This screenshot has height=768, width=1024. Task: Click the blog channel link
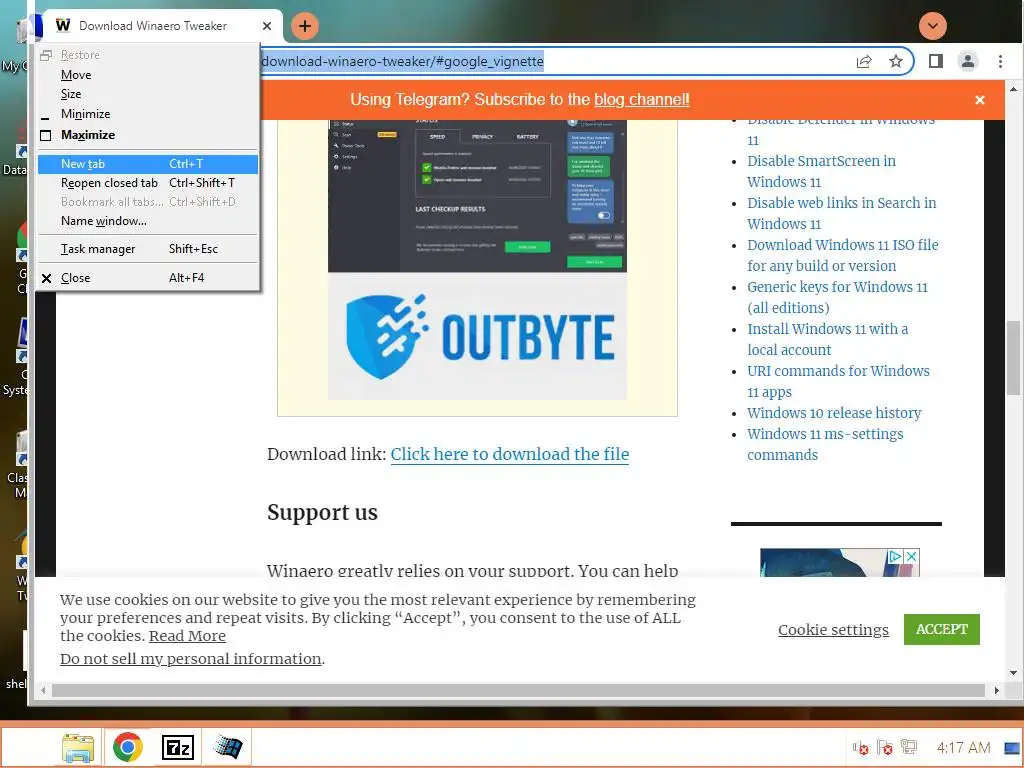click(x=641, y=100)
